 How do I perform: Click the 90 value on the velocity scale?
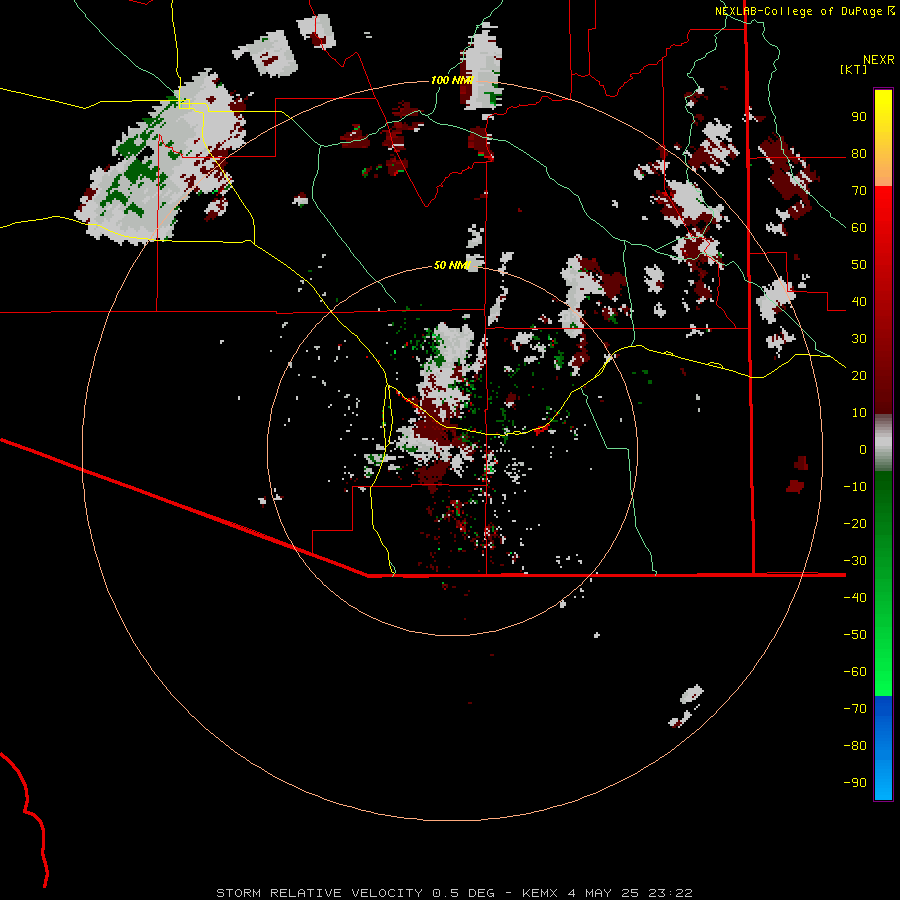pyautogui.click(x=859, y=117)
